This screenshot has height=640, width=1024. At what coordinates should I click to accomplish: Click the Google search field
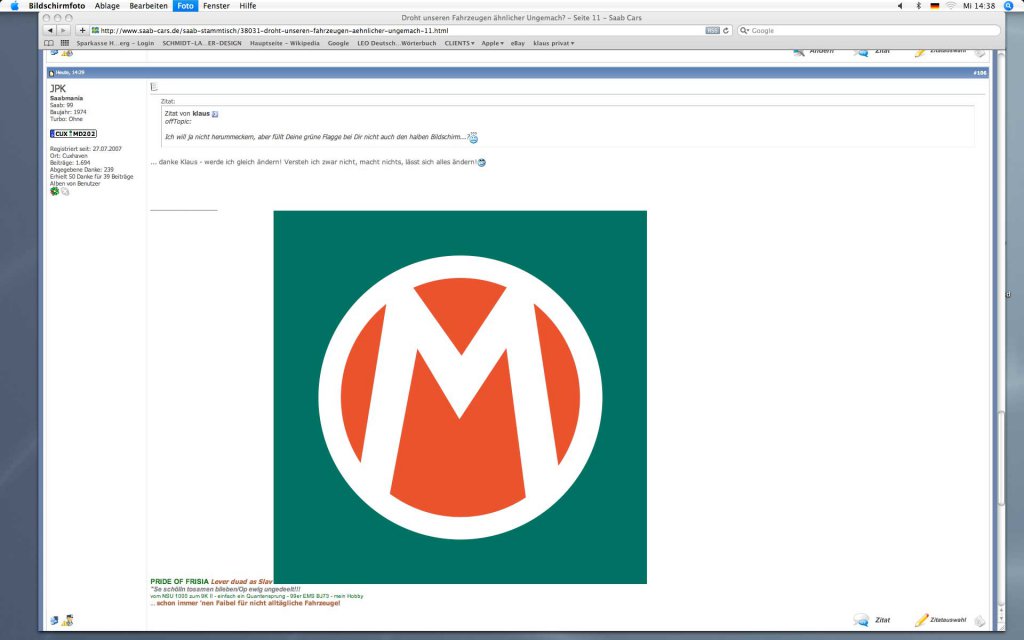[x=869, y=31]
